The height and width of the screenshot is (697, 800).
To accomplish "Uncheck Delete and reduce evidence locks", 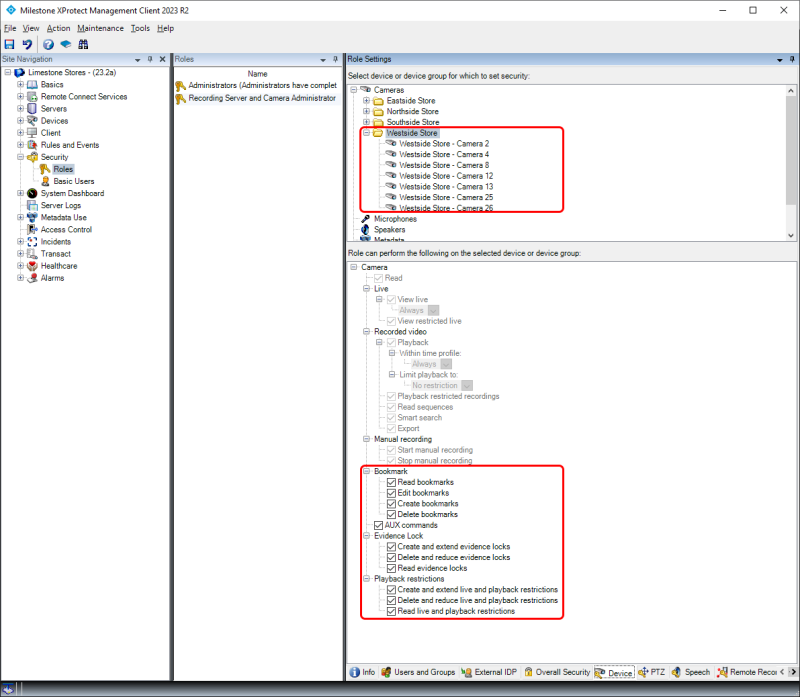I will 391,557.
